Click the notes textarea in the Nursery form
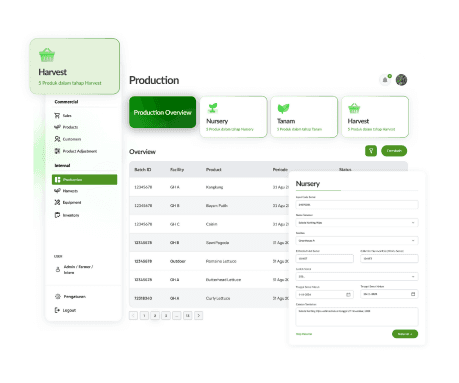This screenshot has width=459, height=383. tap(357, 316)
